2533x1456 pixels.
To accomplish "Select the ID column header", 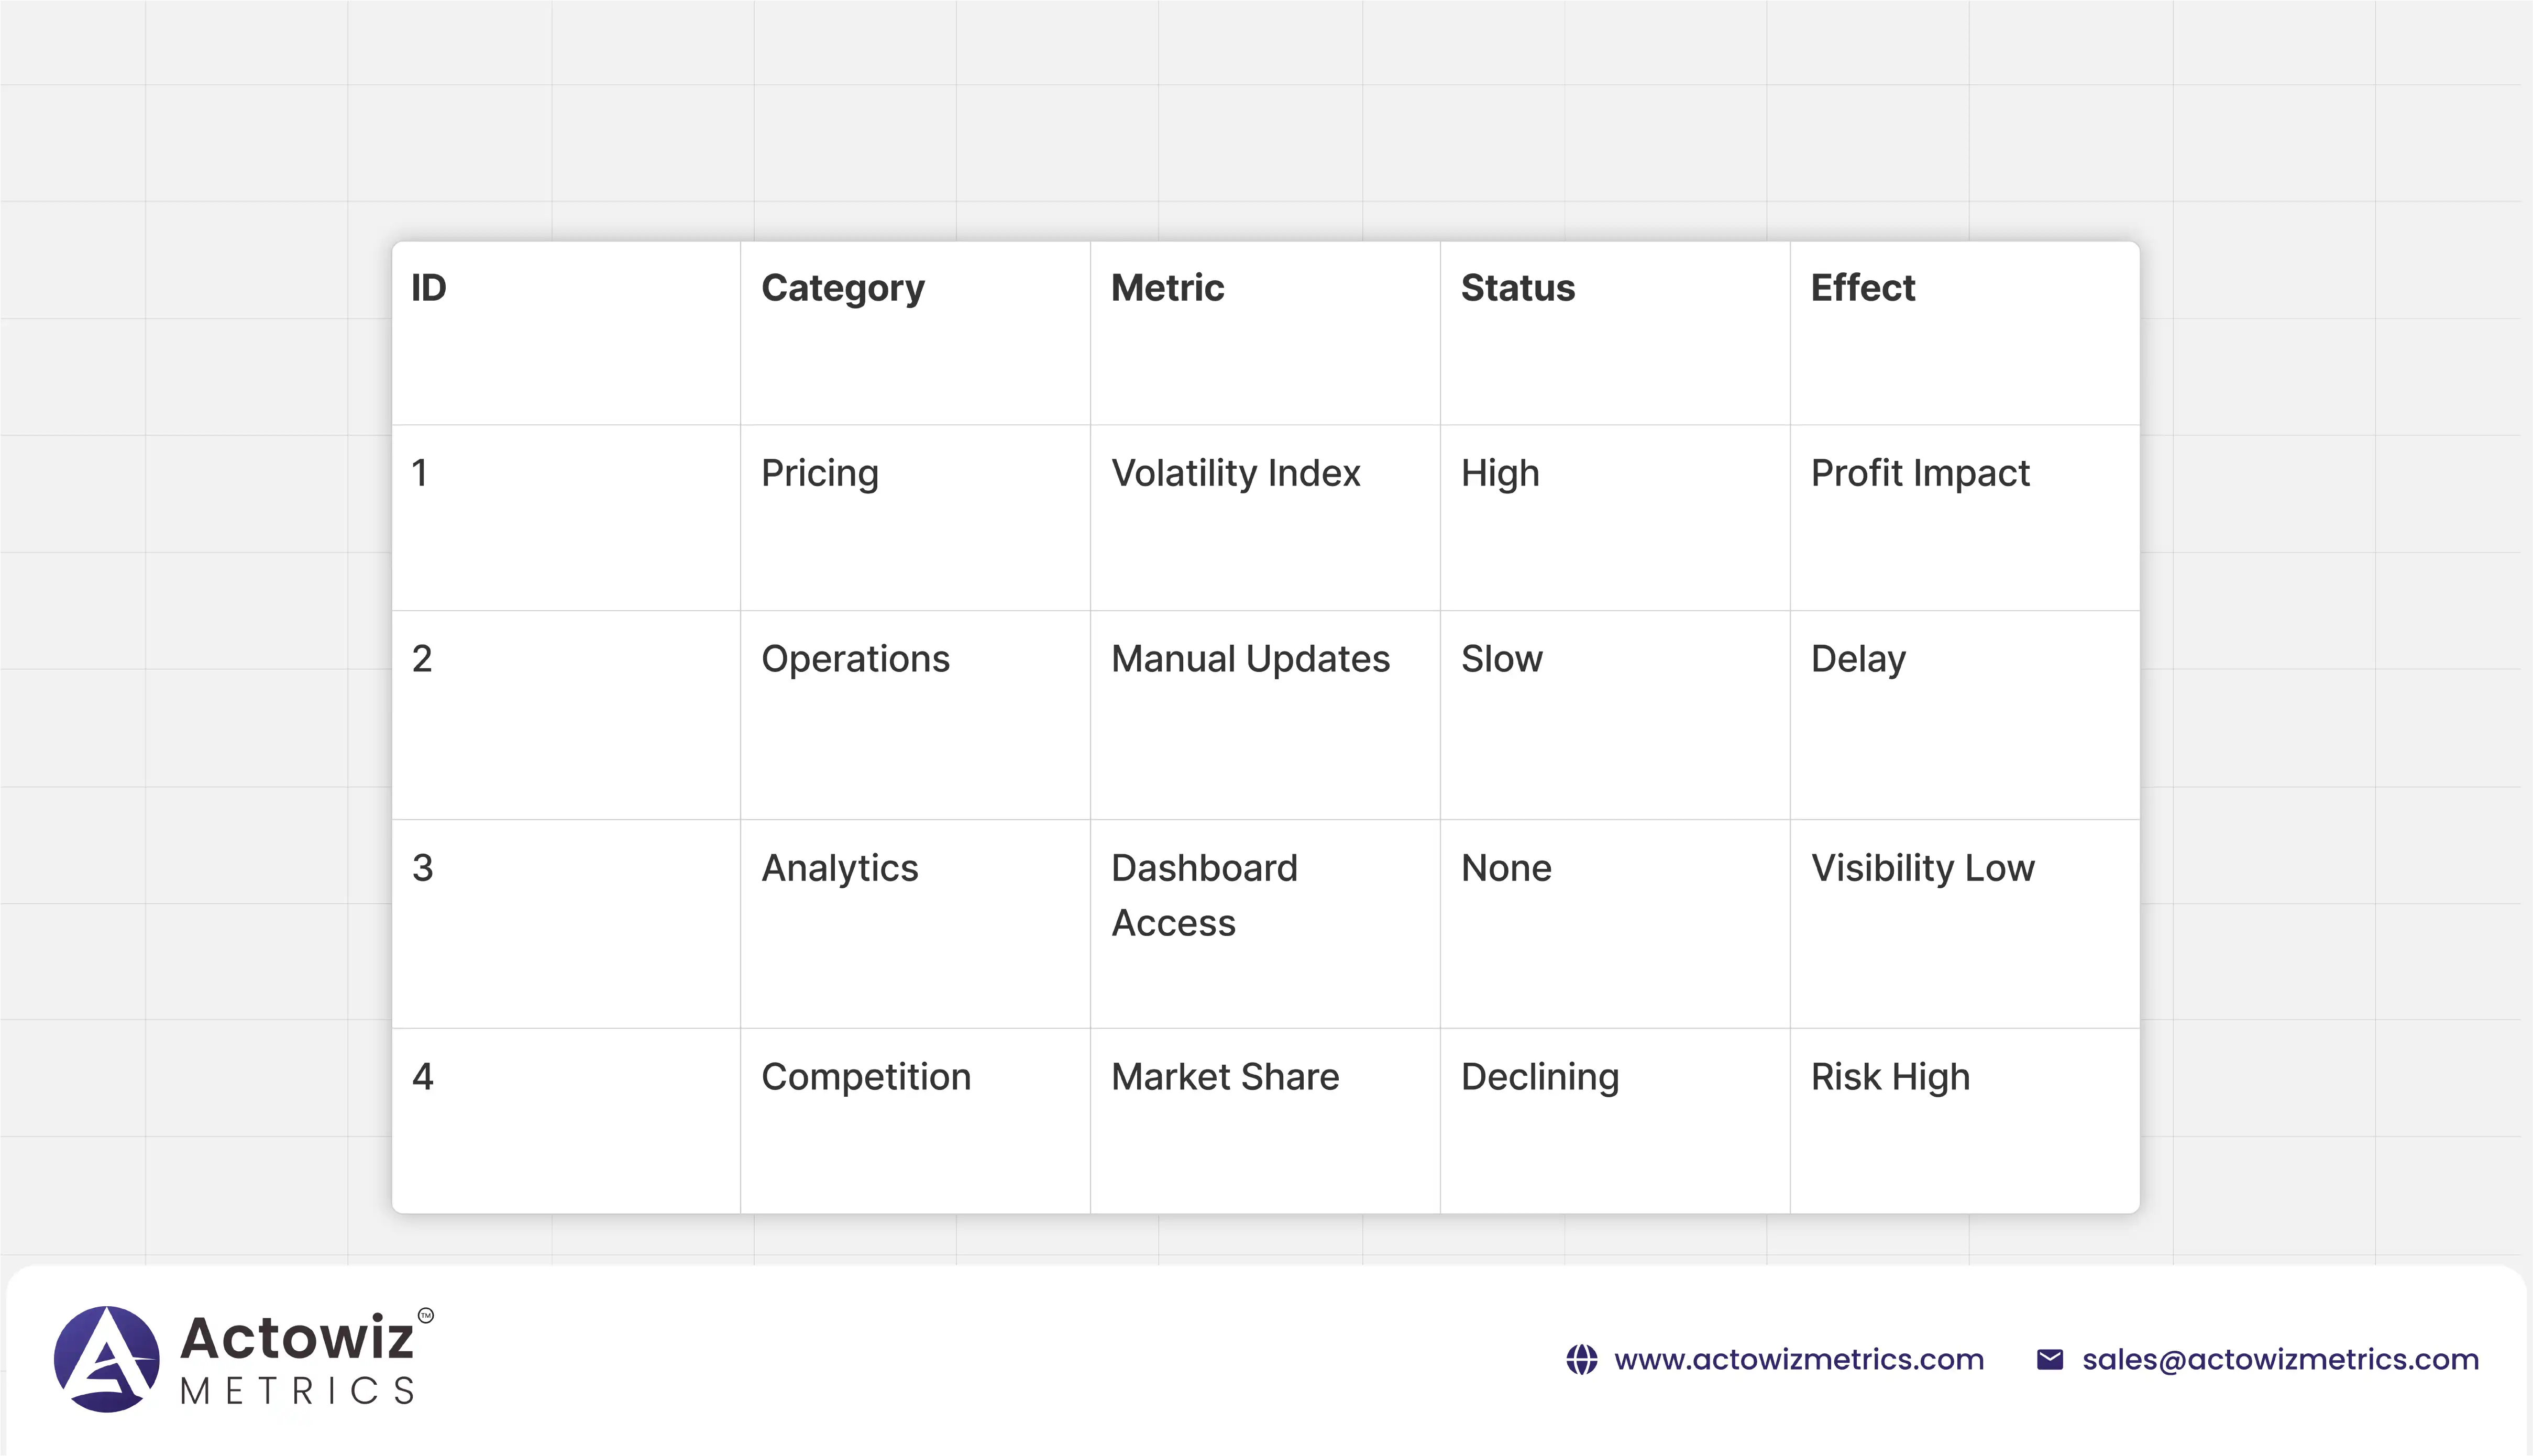I will pos(429,288).
